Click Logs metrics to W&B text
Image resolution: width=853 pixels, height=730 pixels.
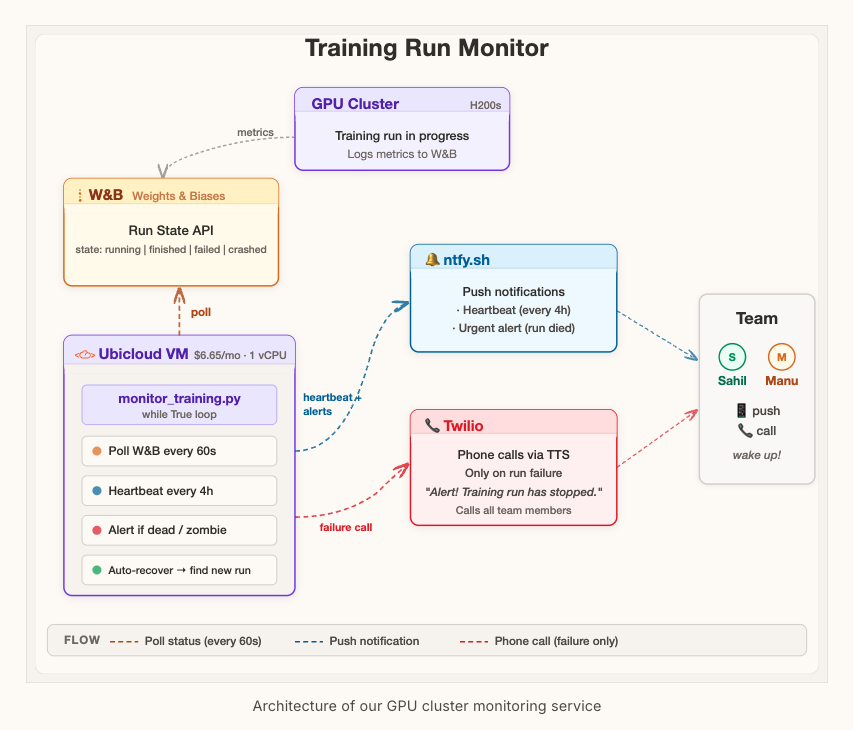click(402, 154)
